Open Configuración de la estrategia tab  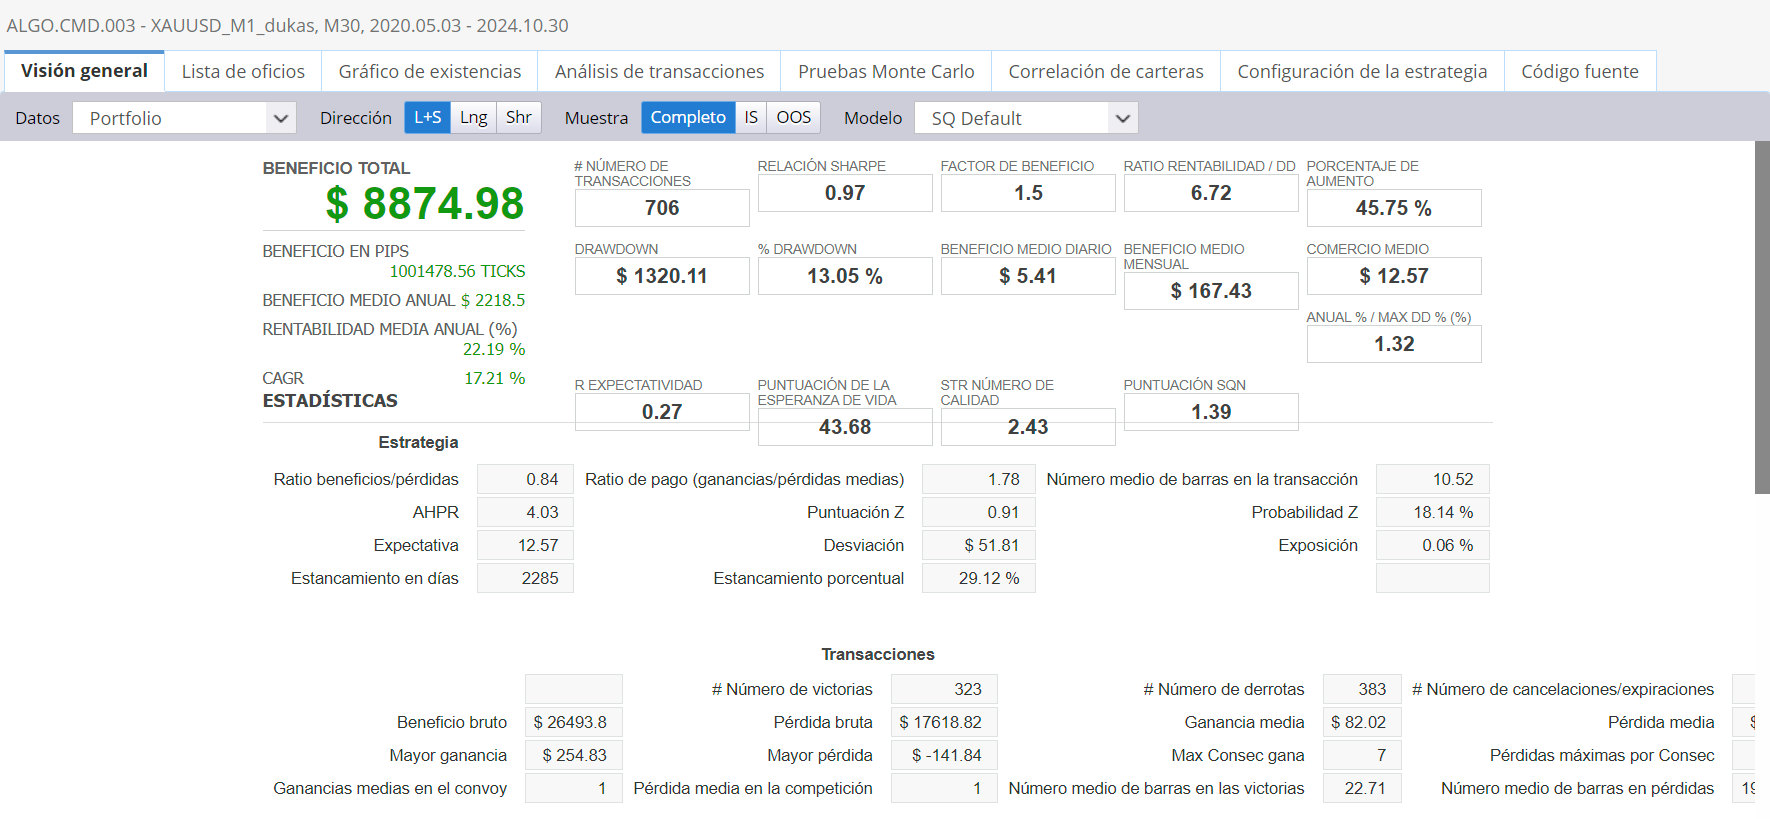coord(1362,72)
